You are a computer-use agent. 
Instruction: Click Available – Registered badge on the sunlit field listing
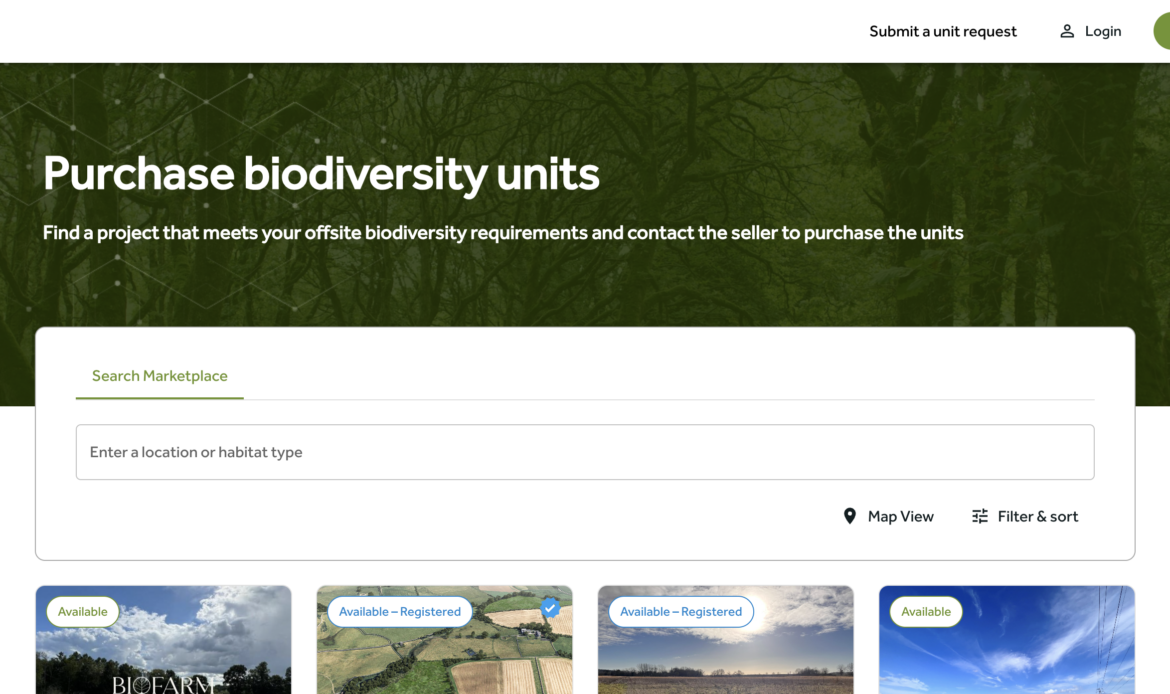pyautogui.click(x=680, y=611)
